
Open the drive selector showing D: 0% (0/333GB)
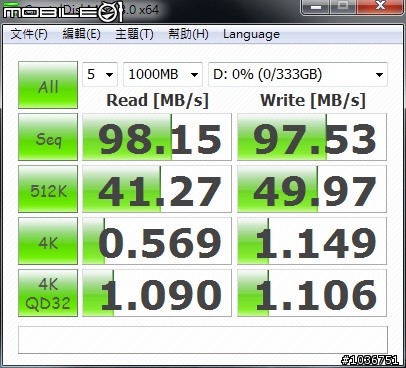[298, 74]
